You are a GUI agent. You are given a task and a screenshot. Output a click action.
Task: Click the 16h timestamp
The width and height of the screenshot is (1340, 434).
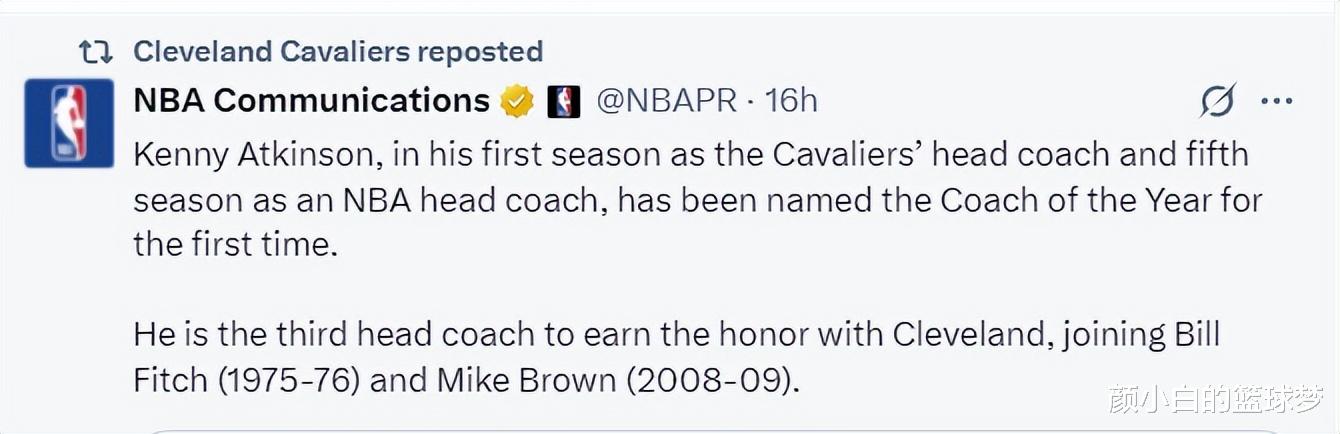coord(791,101)
